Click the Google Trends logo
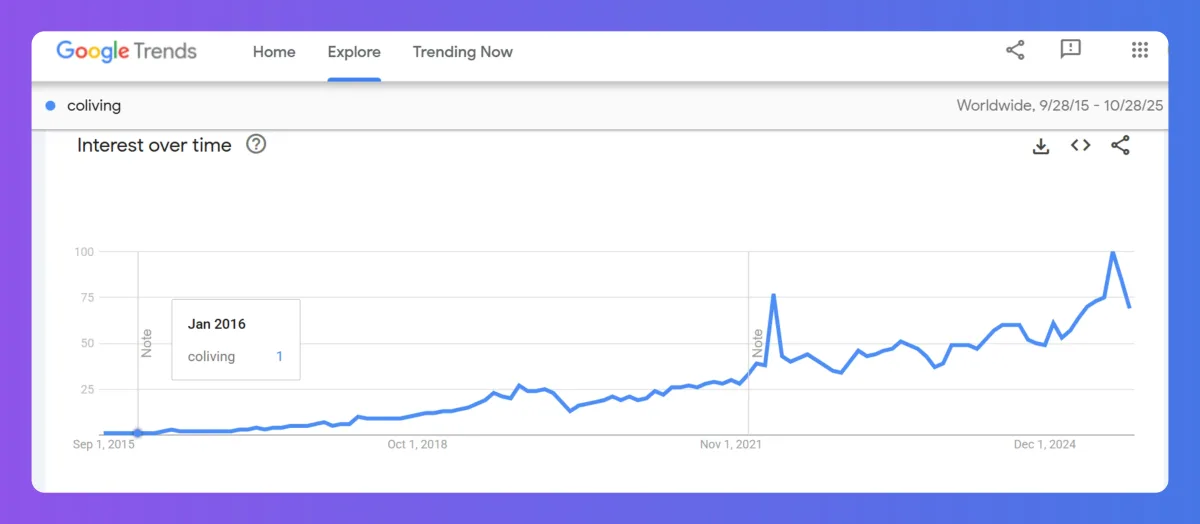1200x524 pixels. pos(126,52)
